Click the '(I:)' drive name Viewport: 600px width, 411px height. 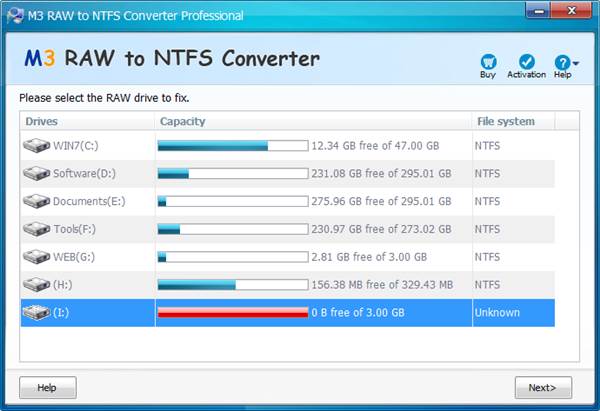[x=61, y=312]
